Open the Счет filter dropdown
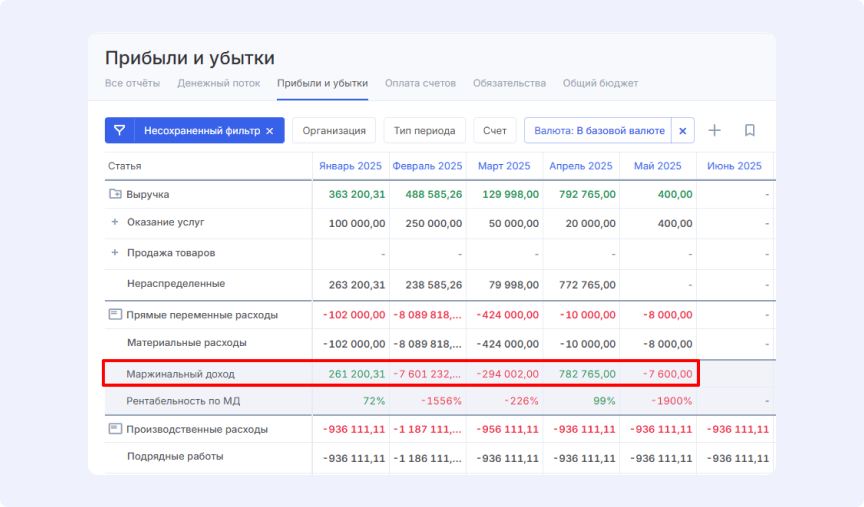 pyautogui.click(x=494, y=131)
